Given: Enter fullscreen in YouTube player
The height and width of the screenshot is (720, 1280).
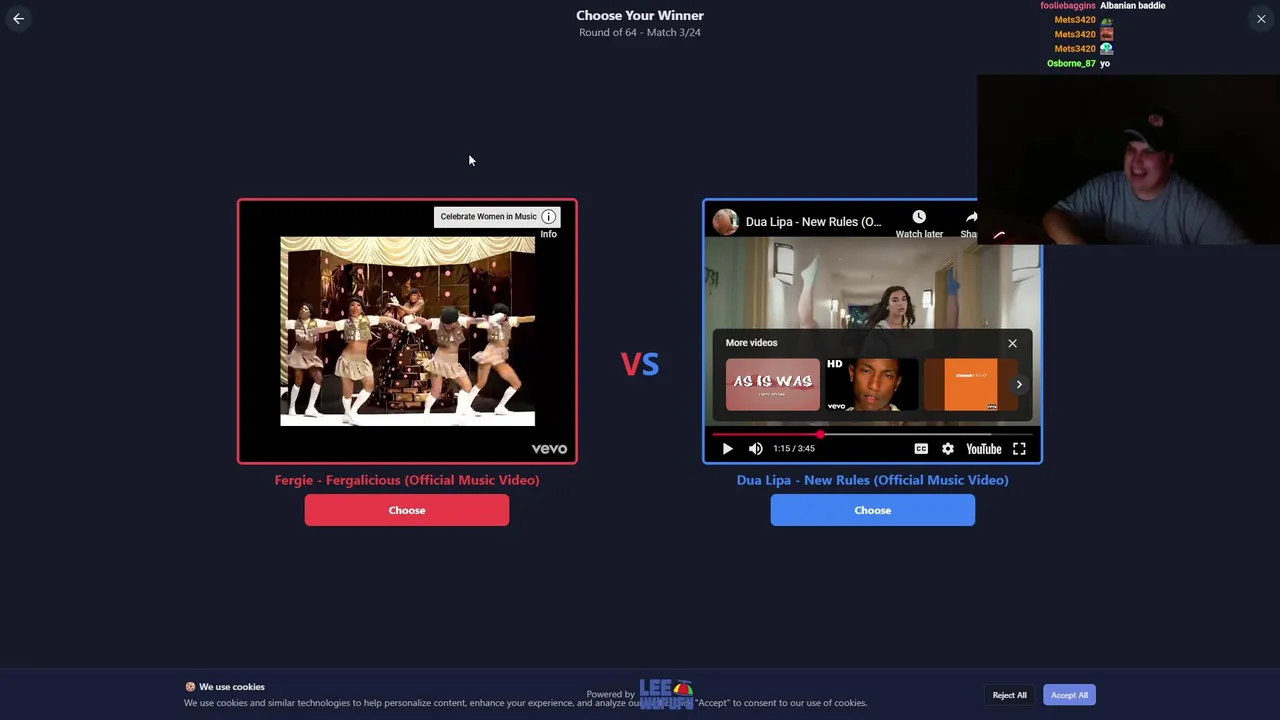Looking at the screenshot, I should coord(1019,449).
